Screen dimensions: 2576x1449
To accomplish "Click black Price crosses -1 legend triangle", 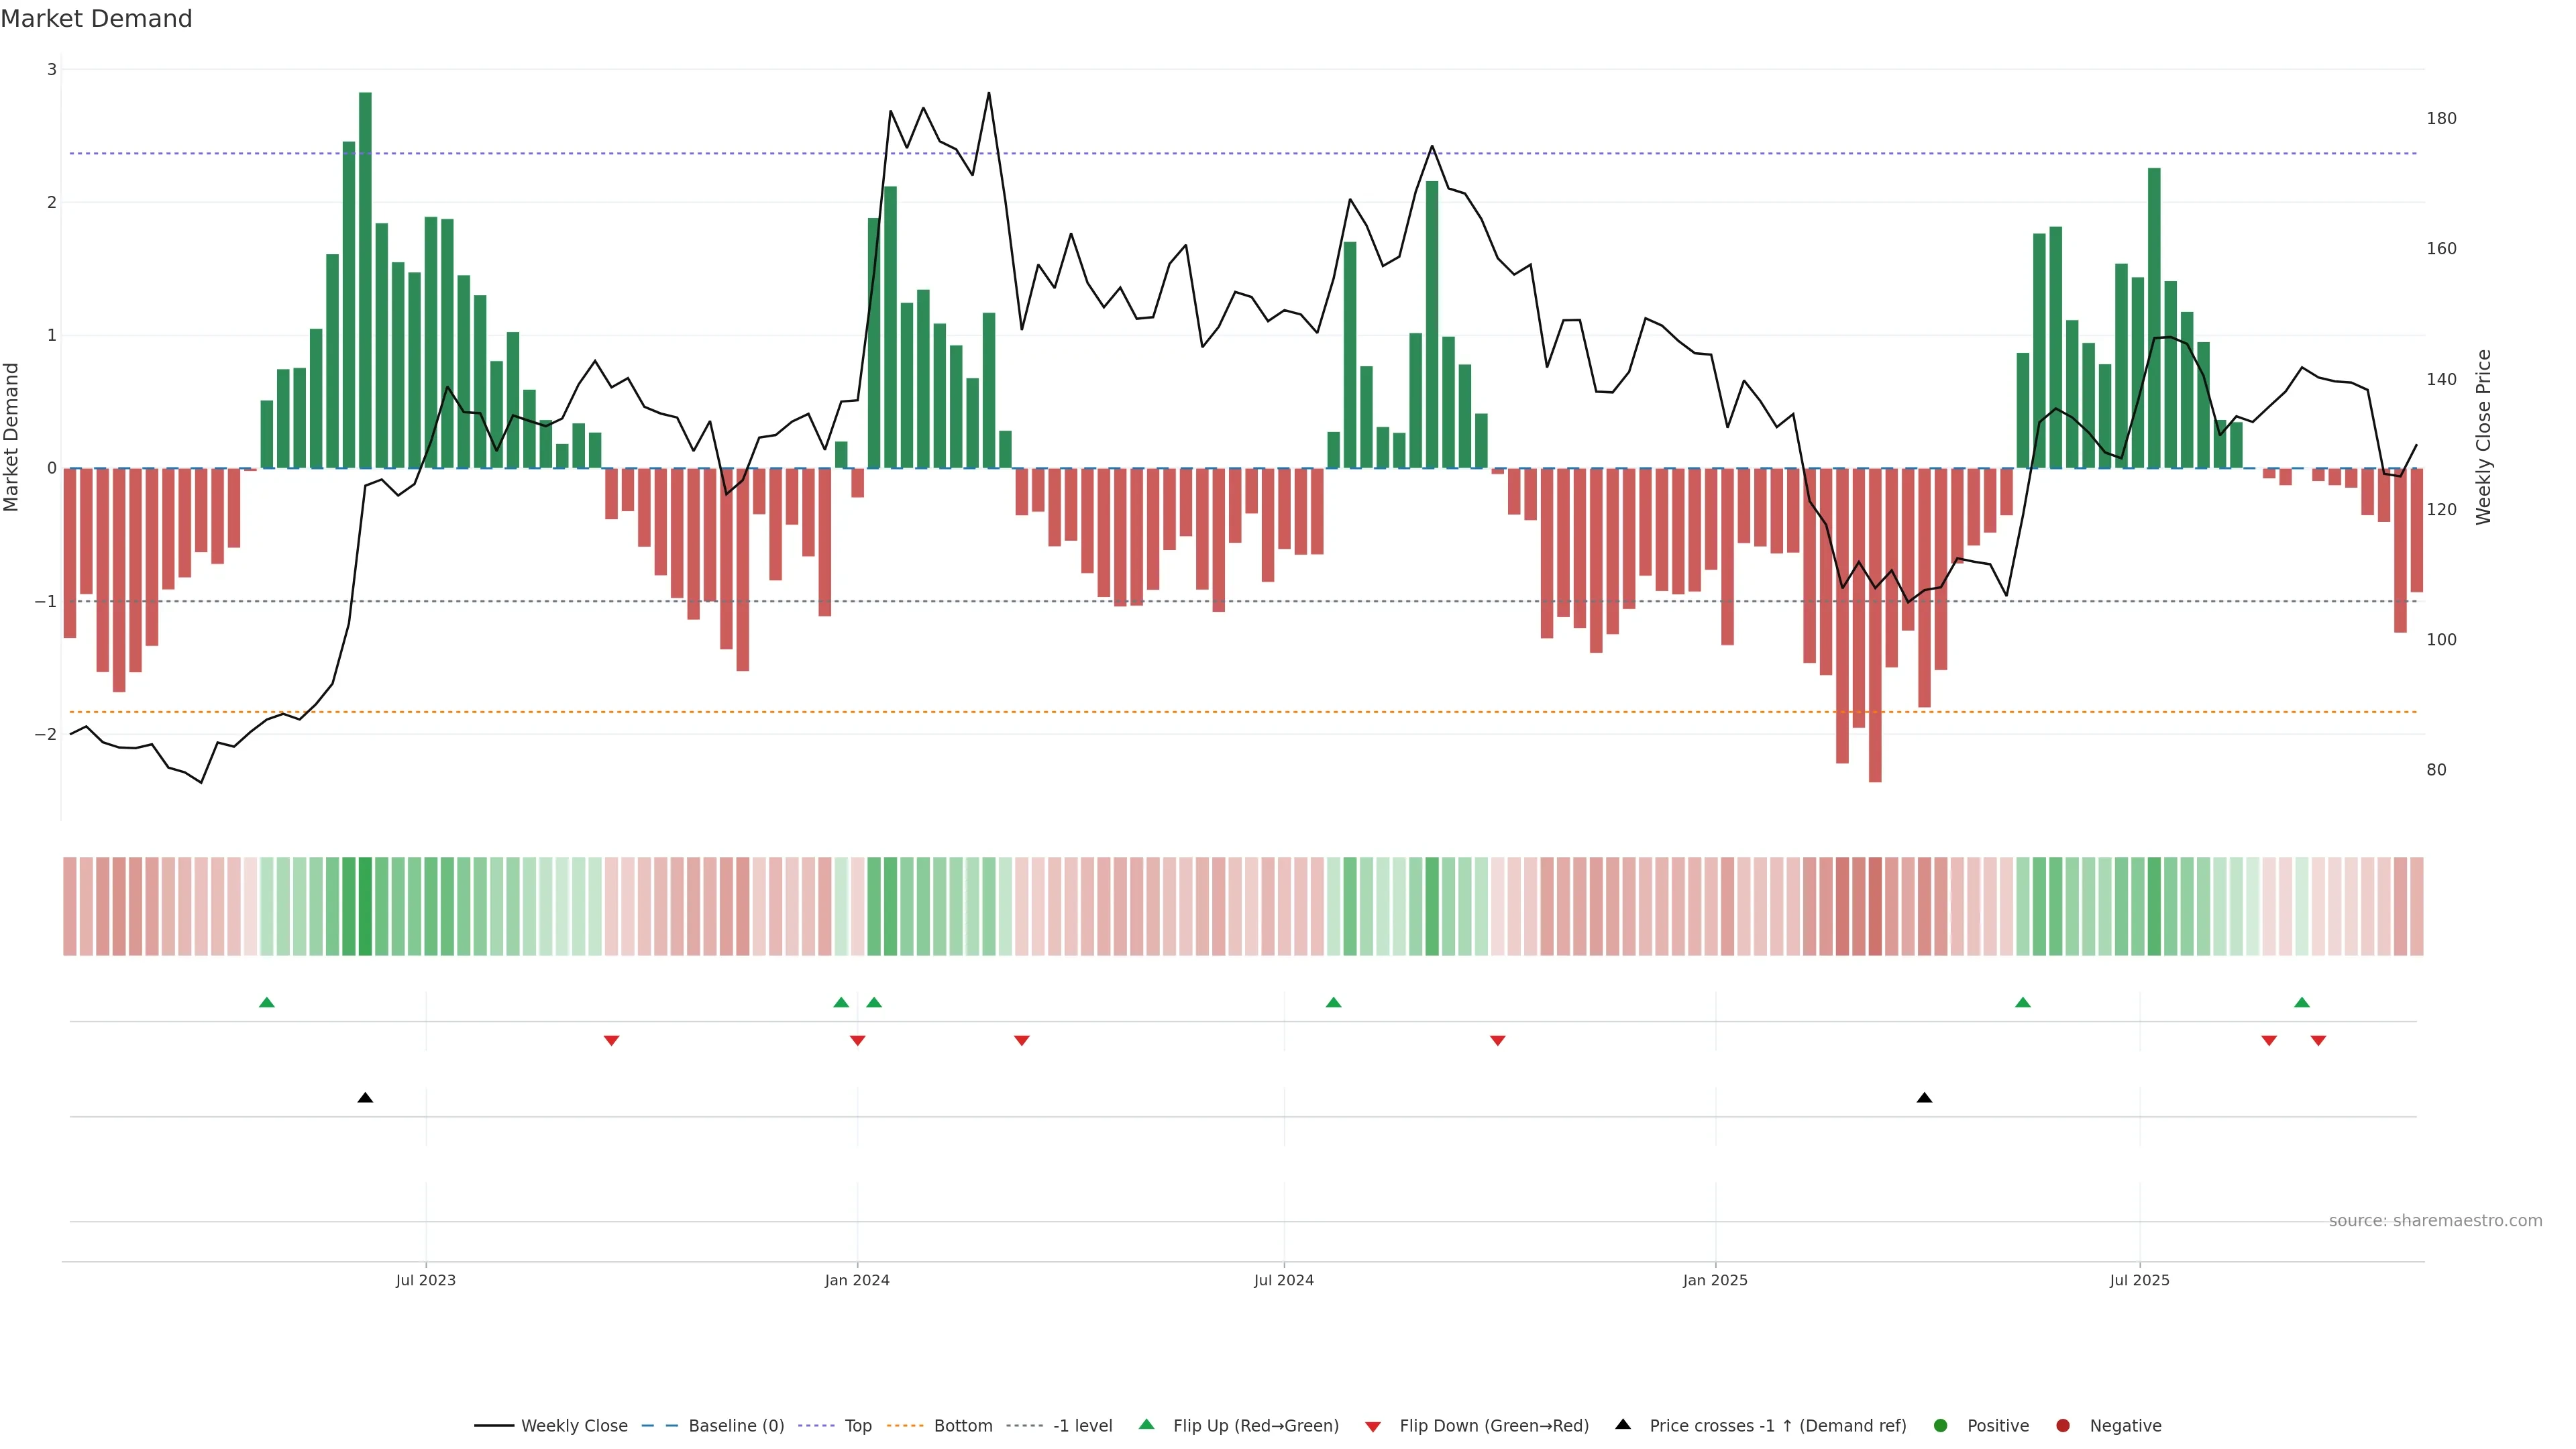I will tap(1623, 1425).
